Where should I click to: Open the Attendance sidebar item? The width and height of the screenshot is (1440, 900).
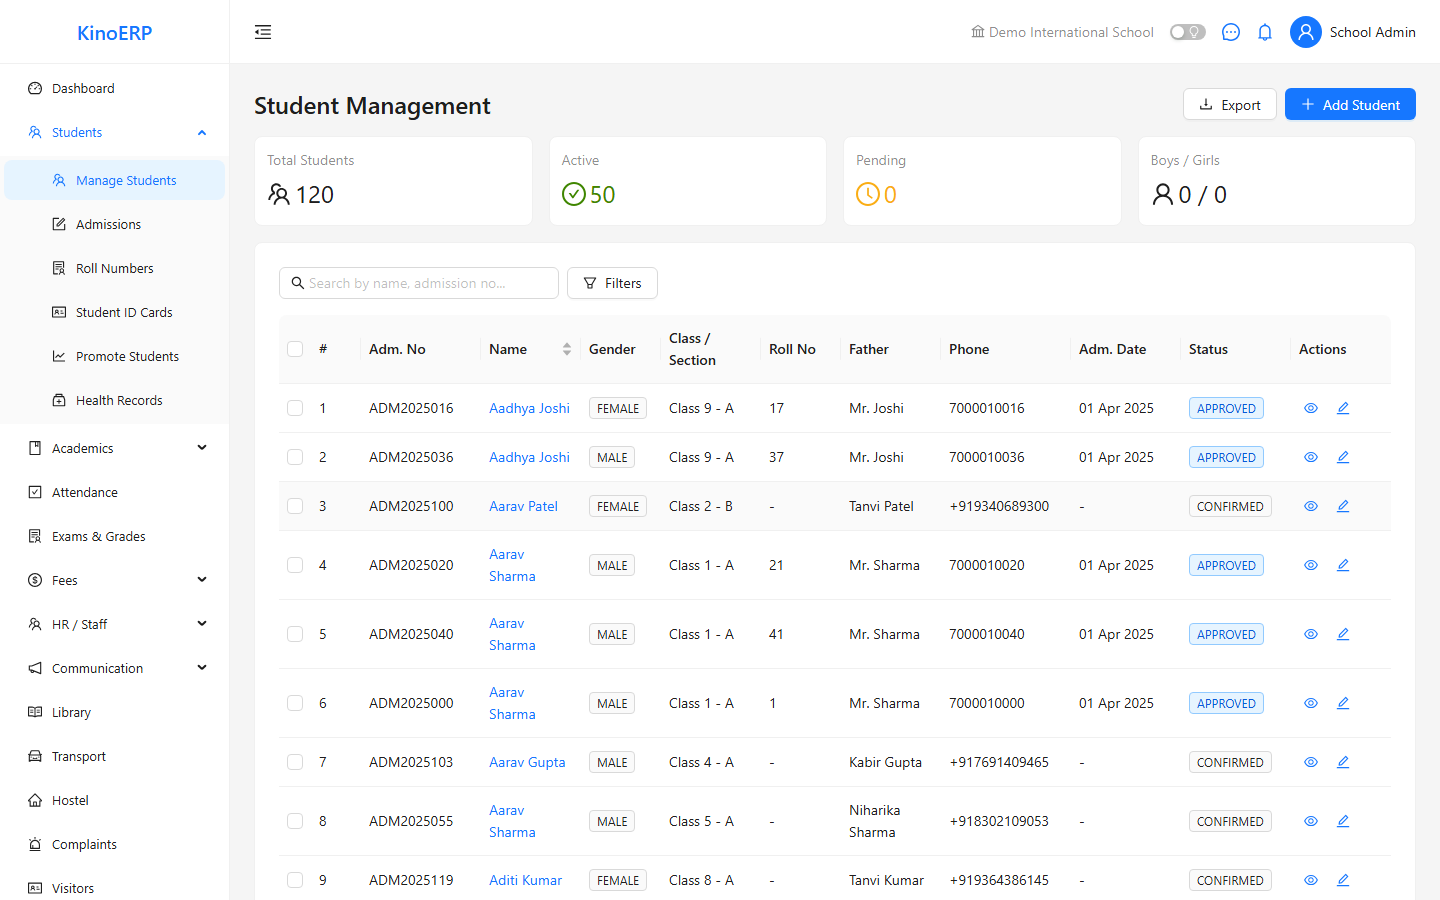(114, 492)
